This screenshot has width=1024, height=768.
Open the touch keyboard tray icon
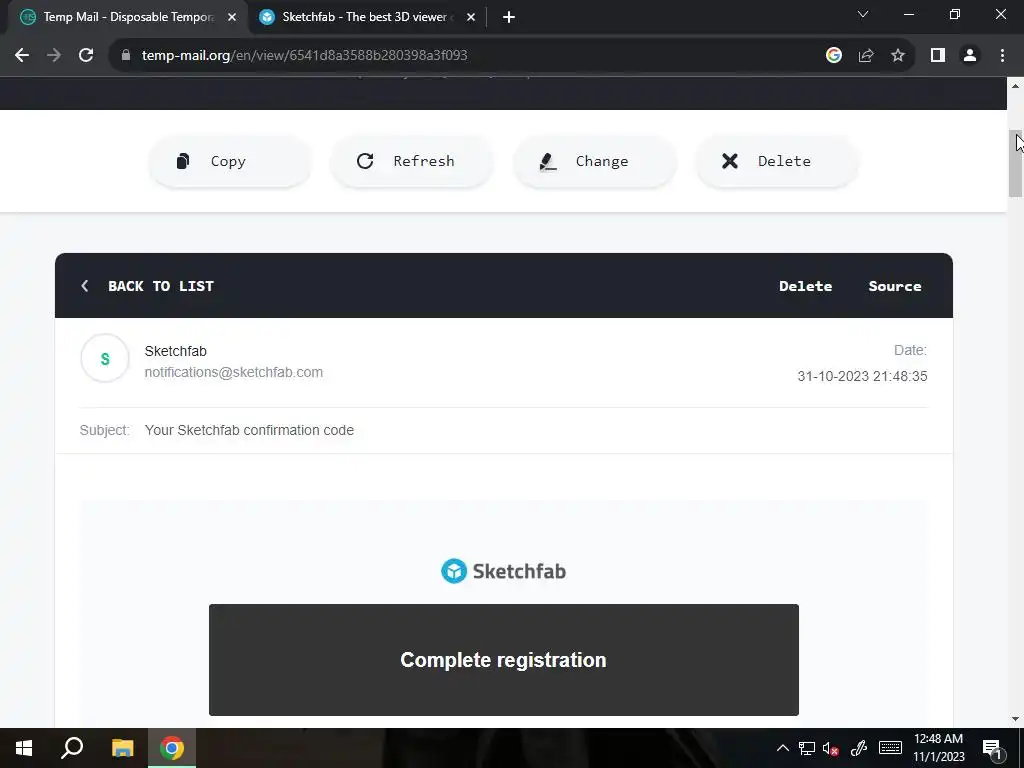click(890, 748)
